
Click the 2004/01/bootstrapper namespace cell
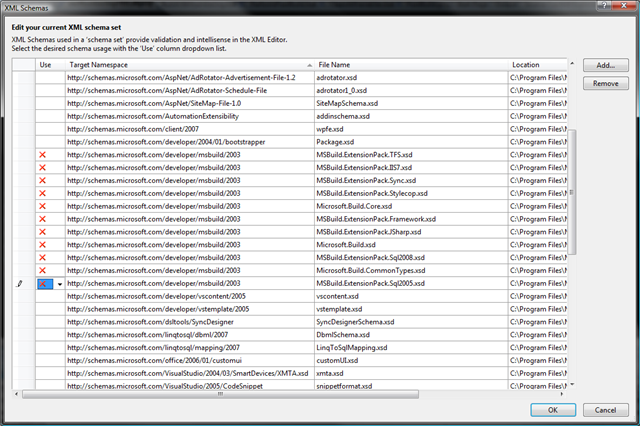tap(190, 142)
